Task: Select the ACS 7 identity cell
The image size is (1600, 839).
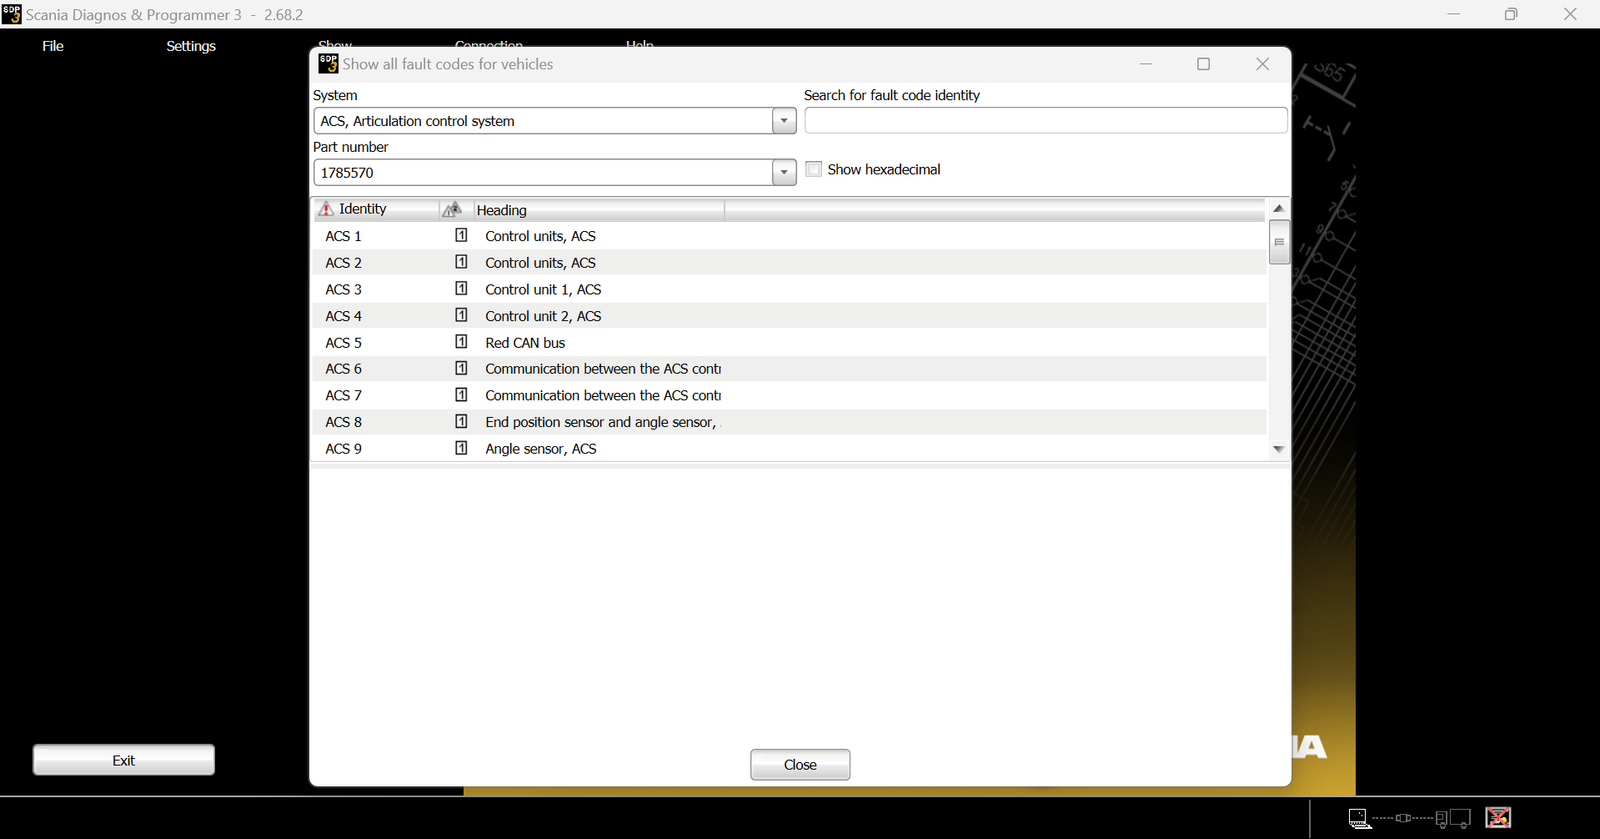Action: click(343, 396)
